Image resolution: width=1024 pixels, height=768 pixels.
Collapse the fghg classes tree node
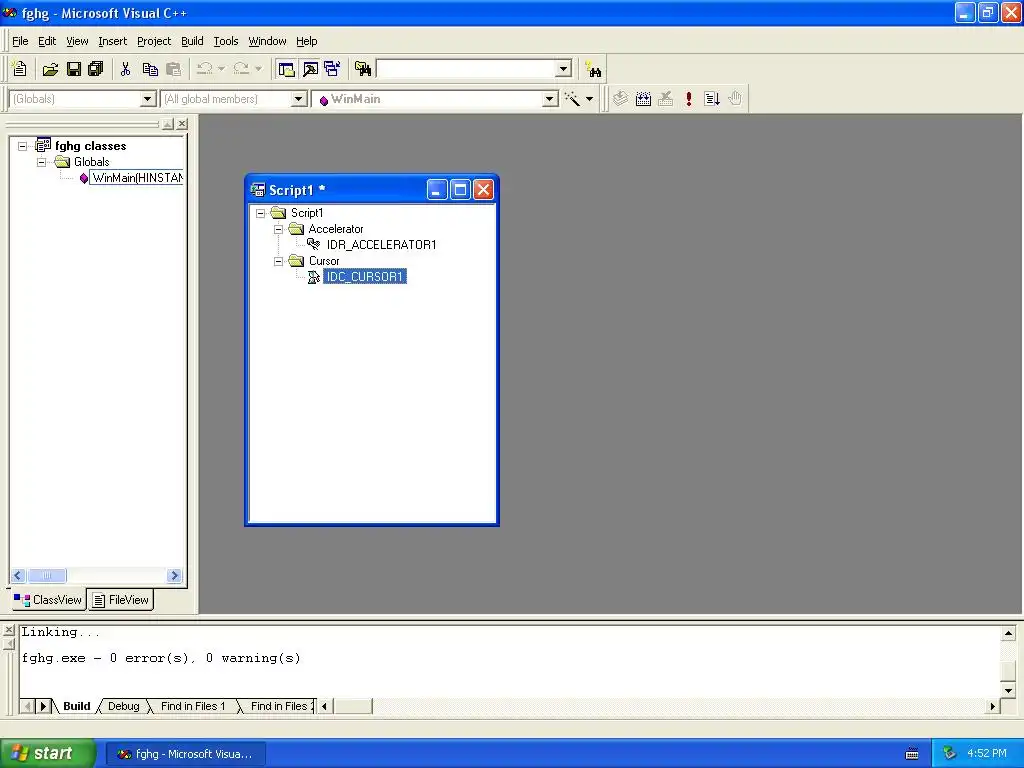tap(22, 146)
